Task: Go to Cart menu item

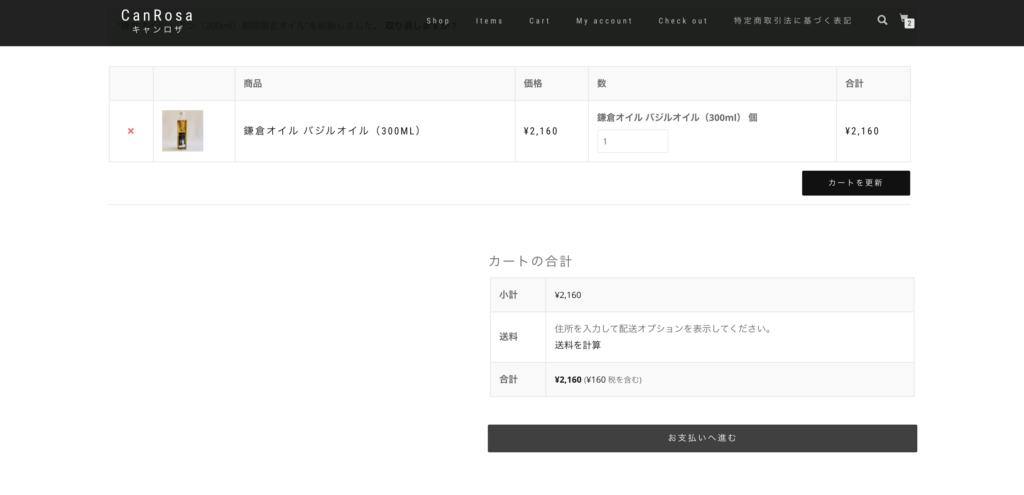Action: click(x=539, y=21)
